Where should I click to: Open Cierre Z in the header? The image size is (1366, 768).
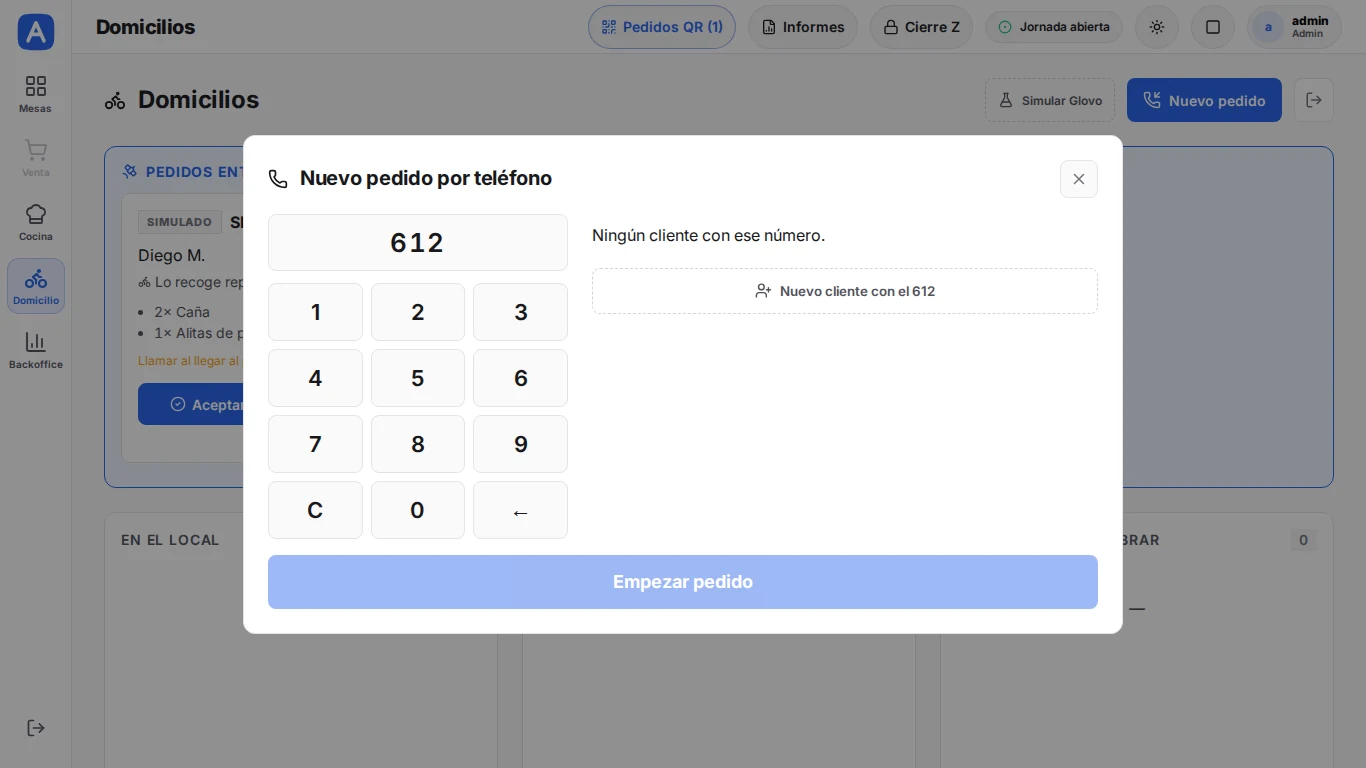point(922,27)
